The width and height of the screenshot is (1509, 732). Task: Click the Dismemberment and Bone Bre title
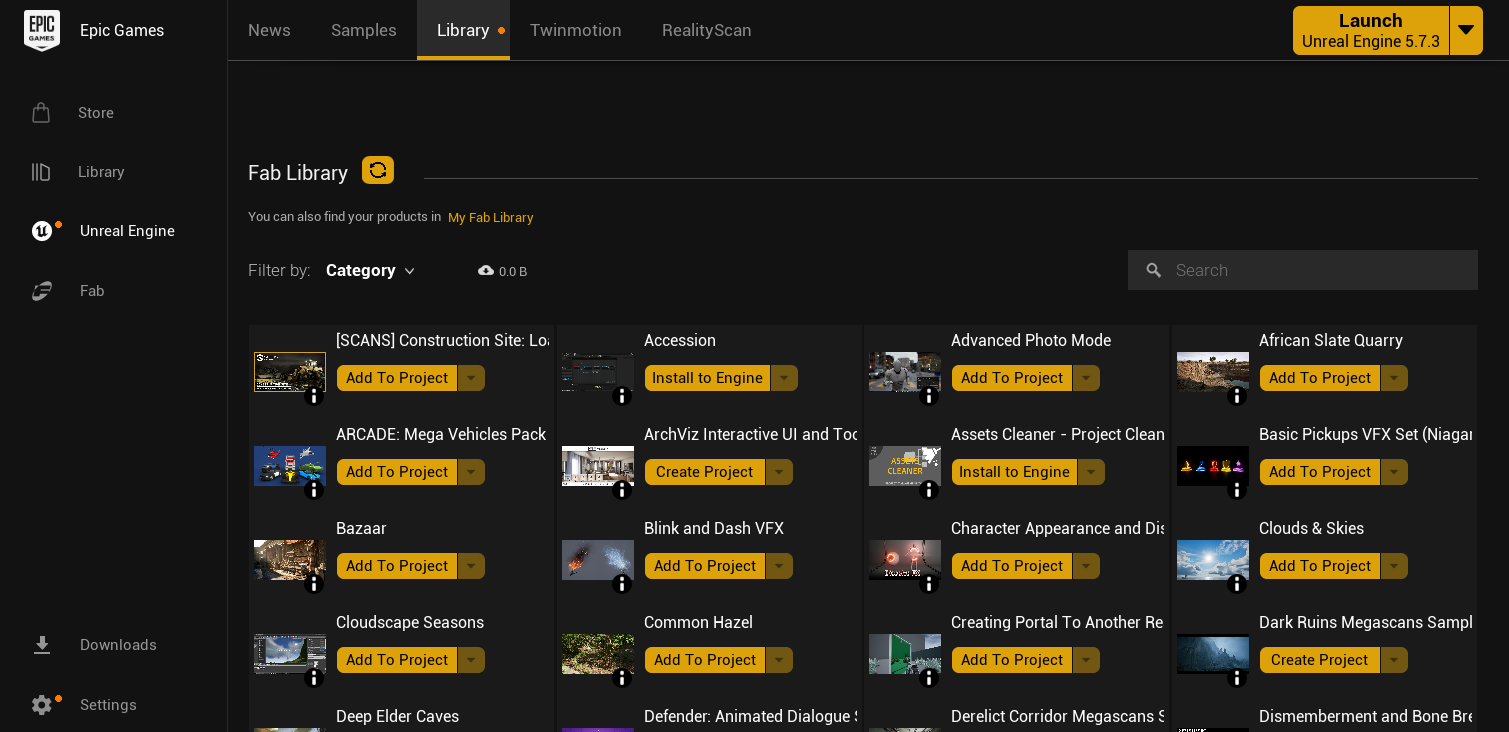pos(1366,716)
